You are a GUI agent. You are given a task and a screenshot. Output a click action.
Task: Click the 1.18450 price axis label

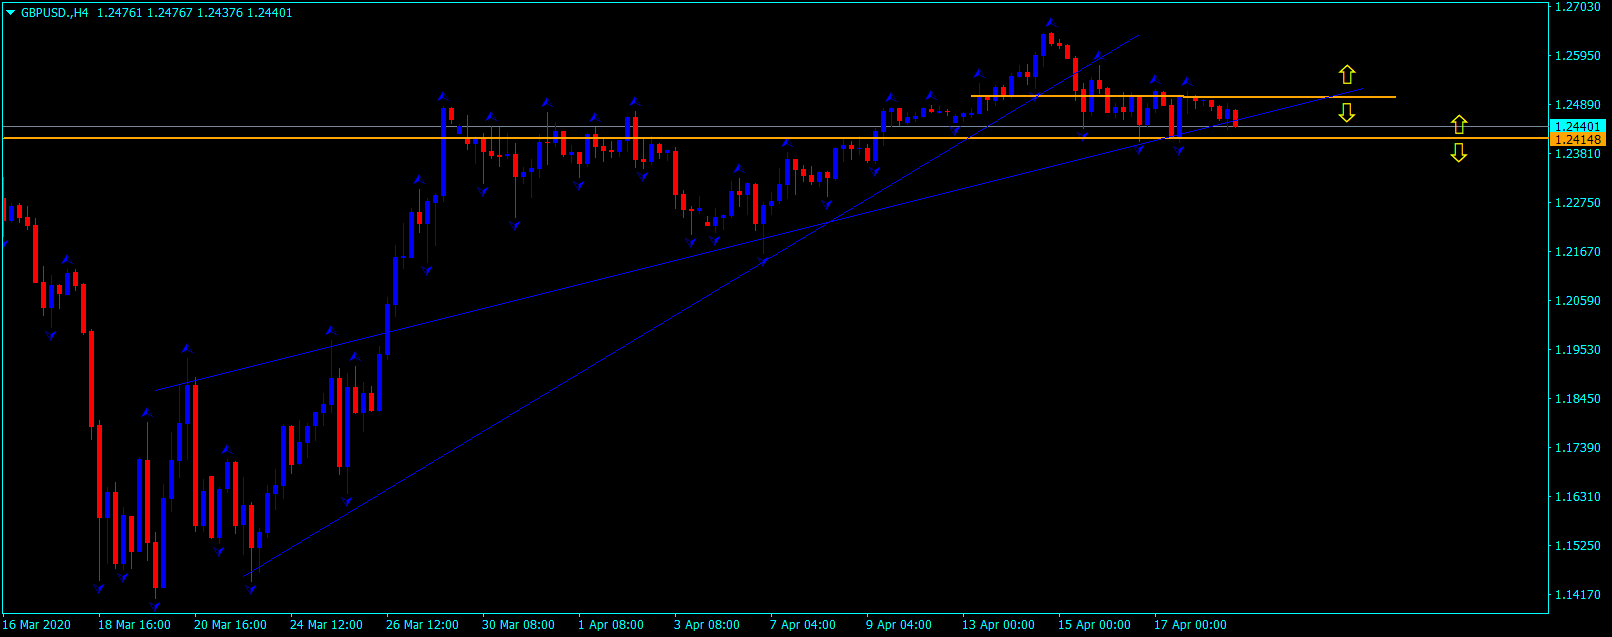click(1578, 399)
